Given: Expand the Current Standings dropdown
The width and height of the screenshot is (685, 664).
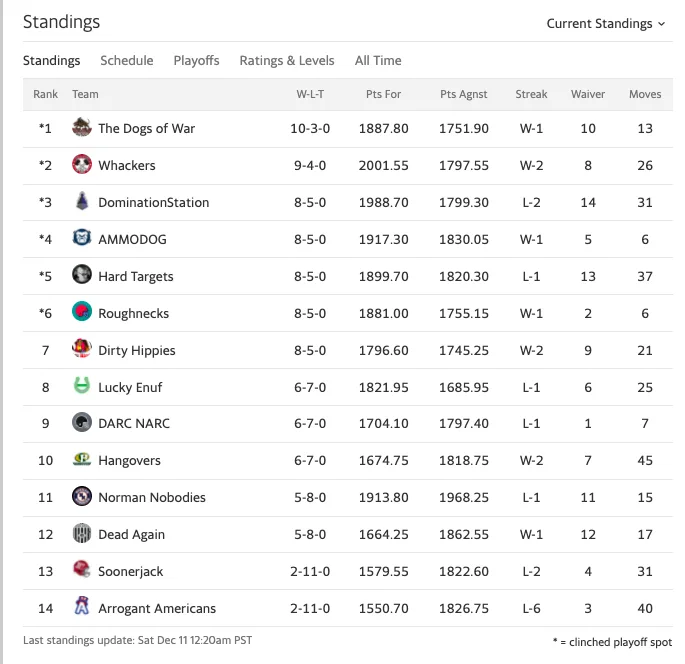Looking at the screenshot, I should tap(606, 24).
